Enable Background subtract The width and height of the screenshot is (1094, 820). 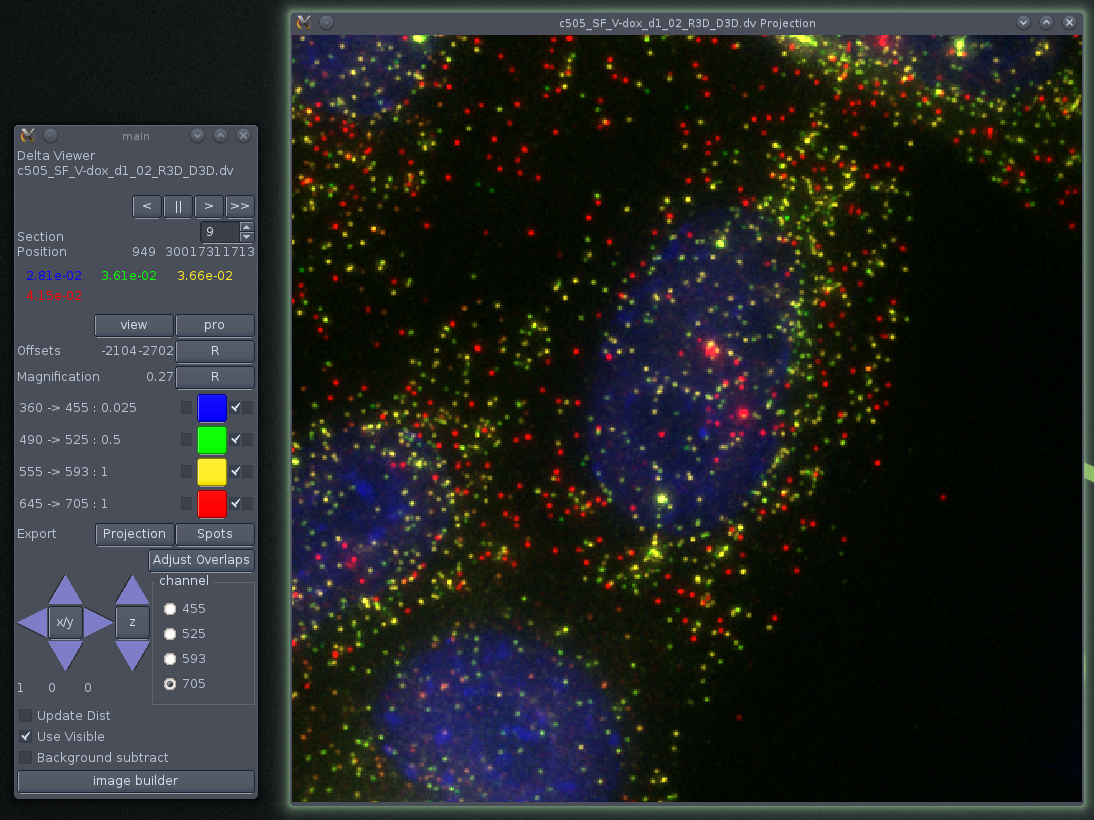pos(26,758)
